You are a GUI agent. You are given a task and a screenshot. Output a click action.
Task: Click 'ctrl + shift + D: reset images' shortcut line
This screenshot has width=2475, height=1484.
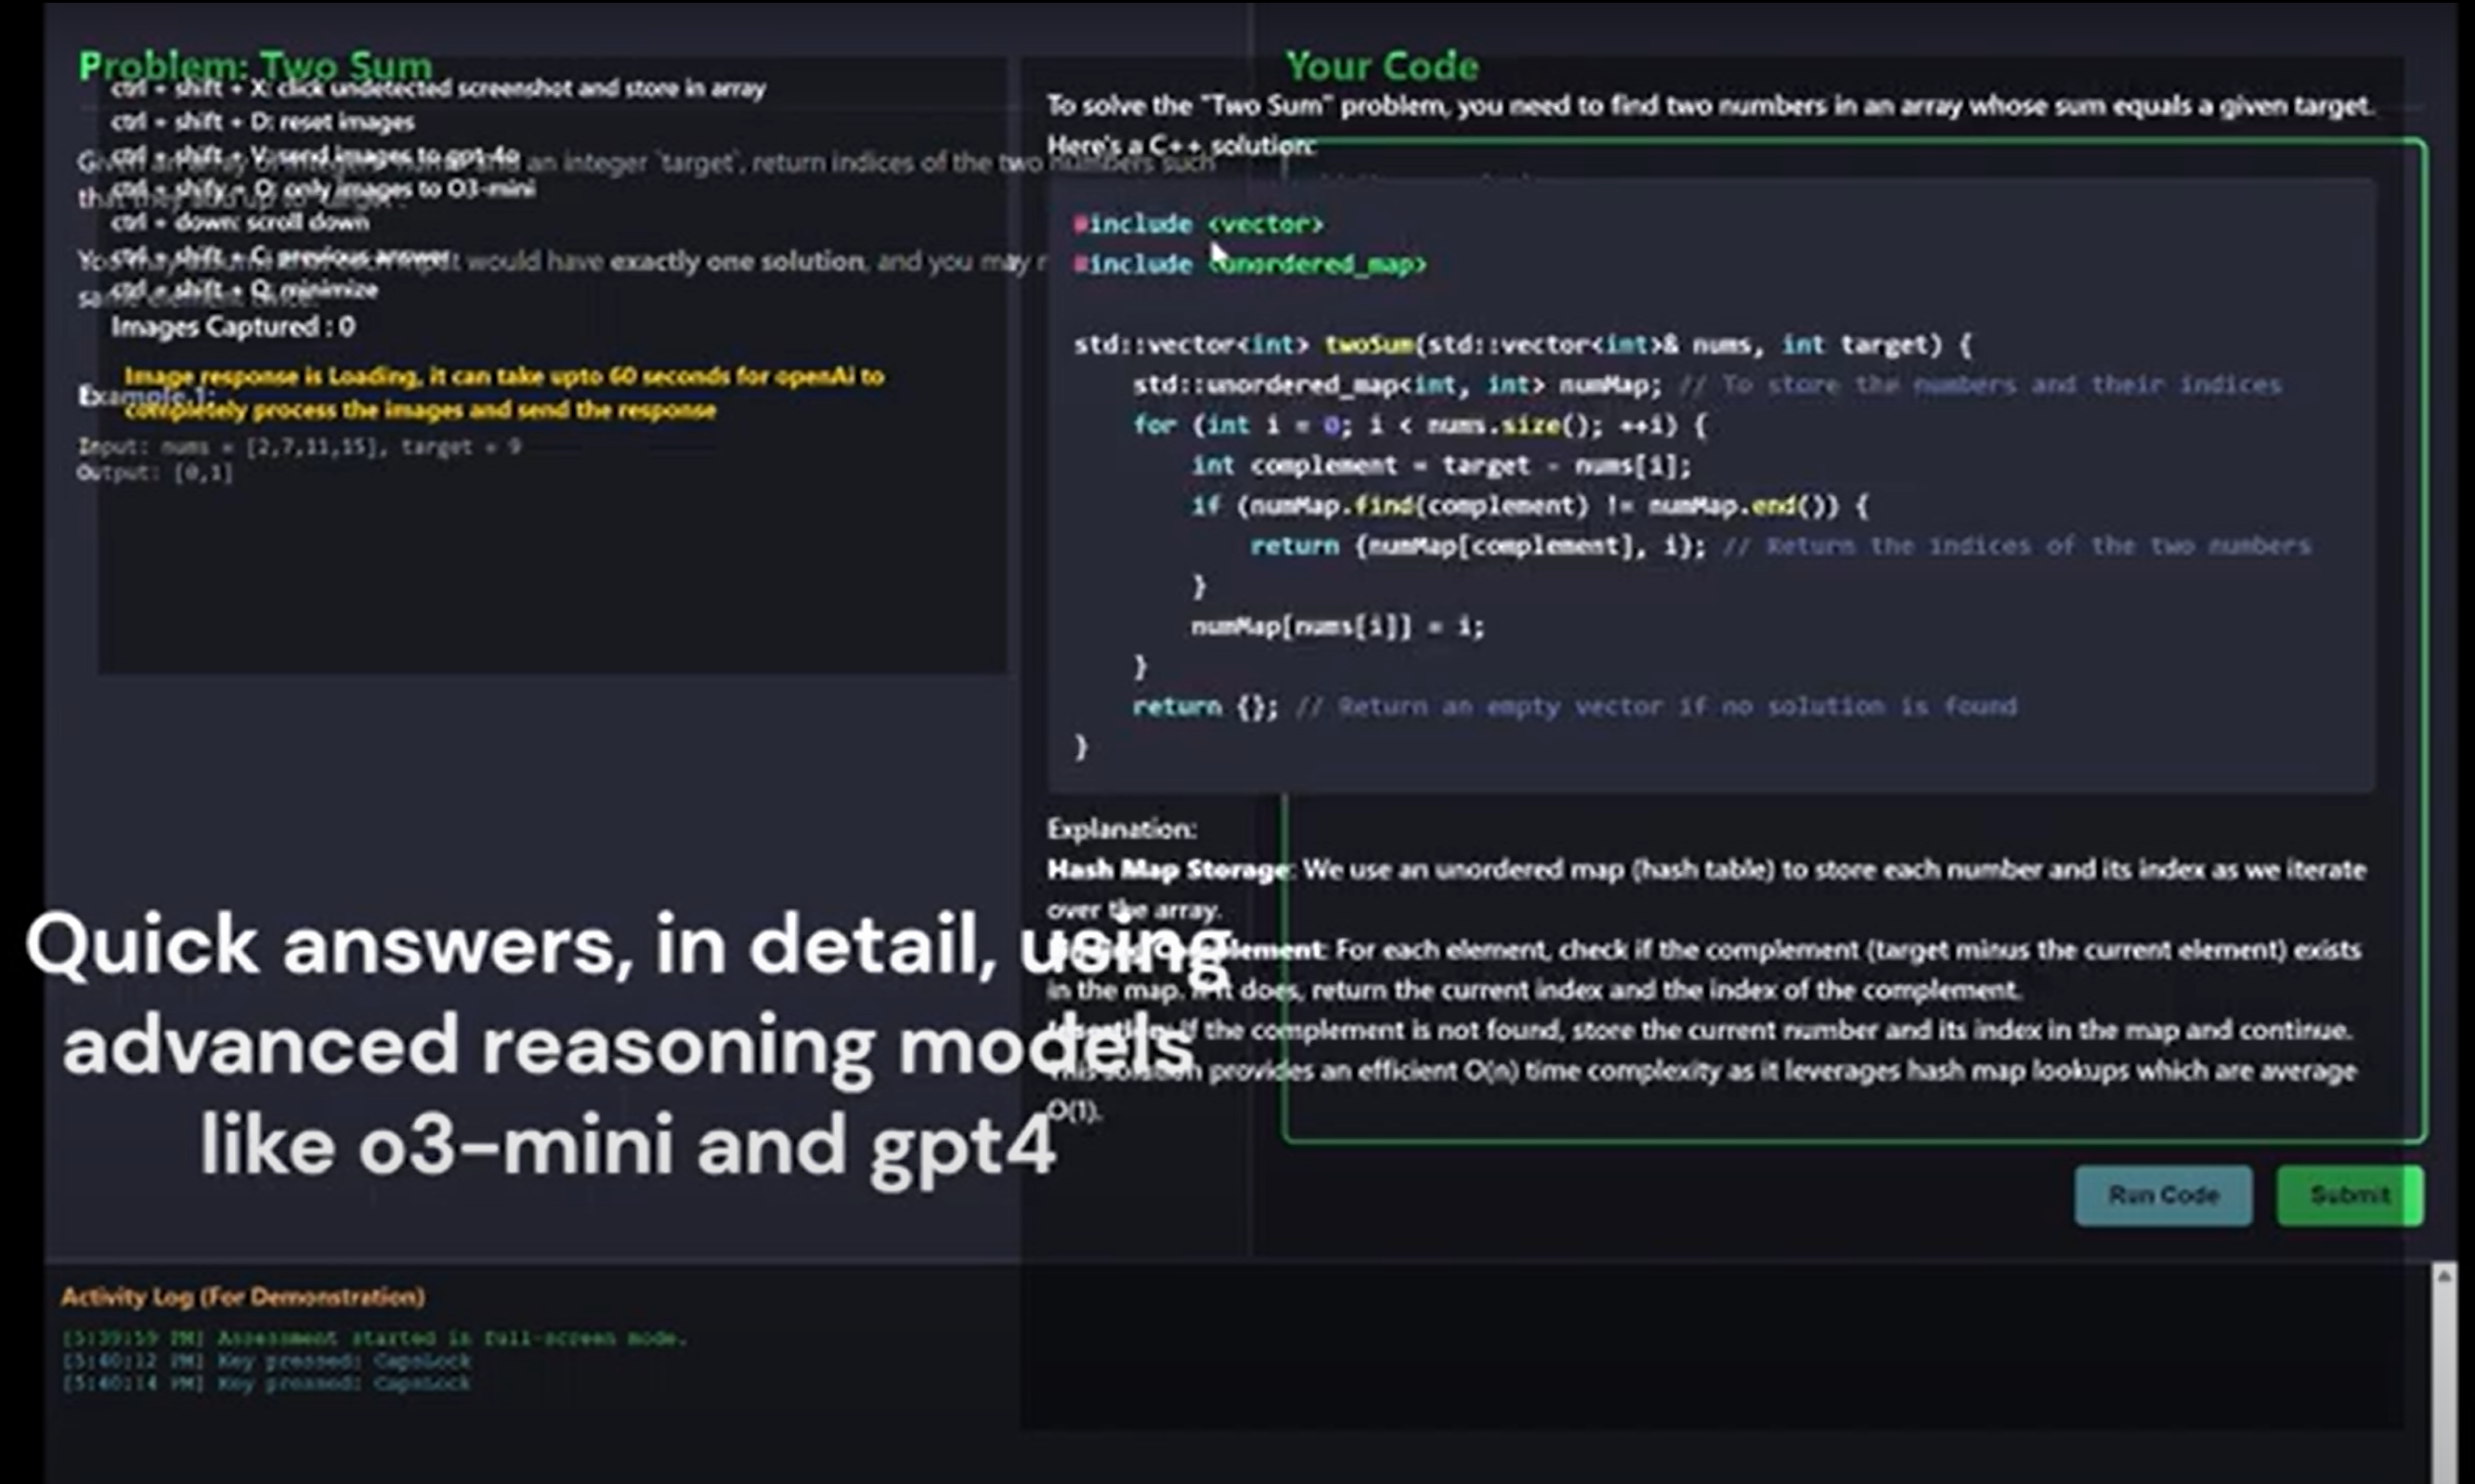pyautogui.click(x=263, y=122)
